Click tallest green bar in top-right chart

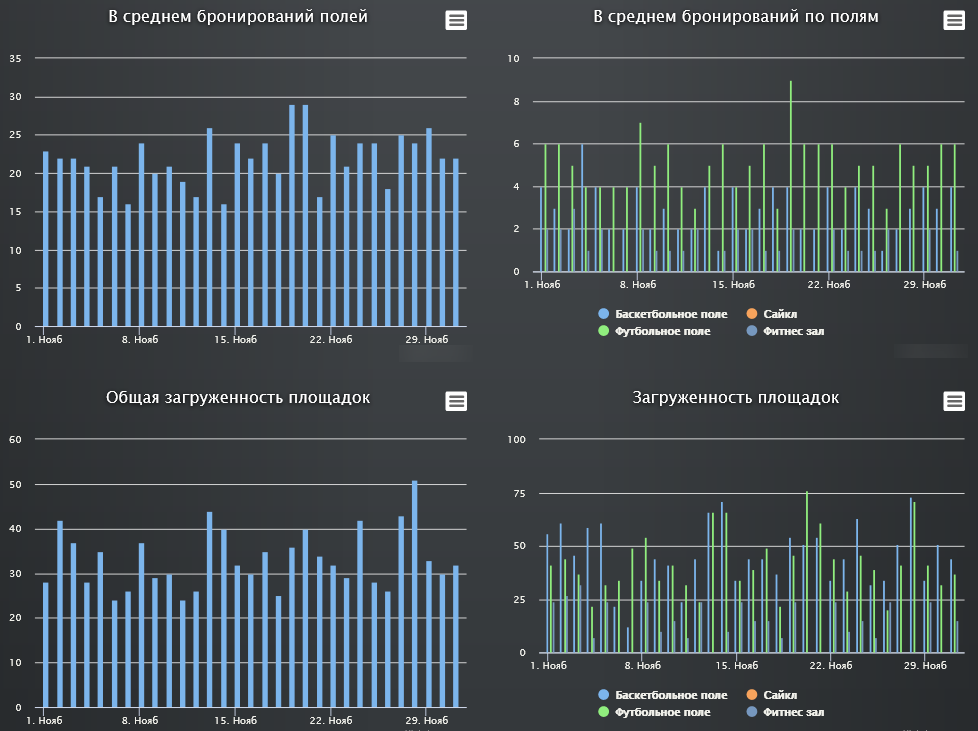[791, 180]
